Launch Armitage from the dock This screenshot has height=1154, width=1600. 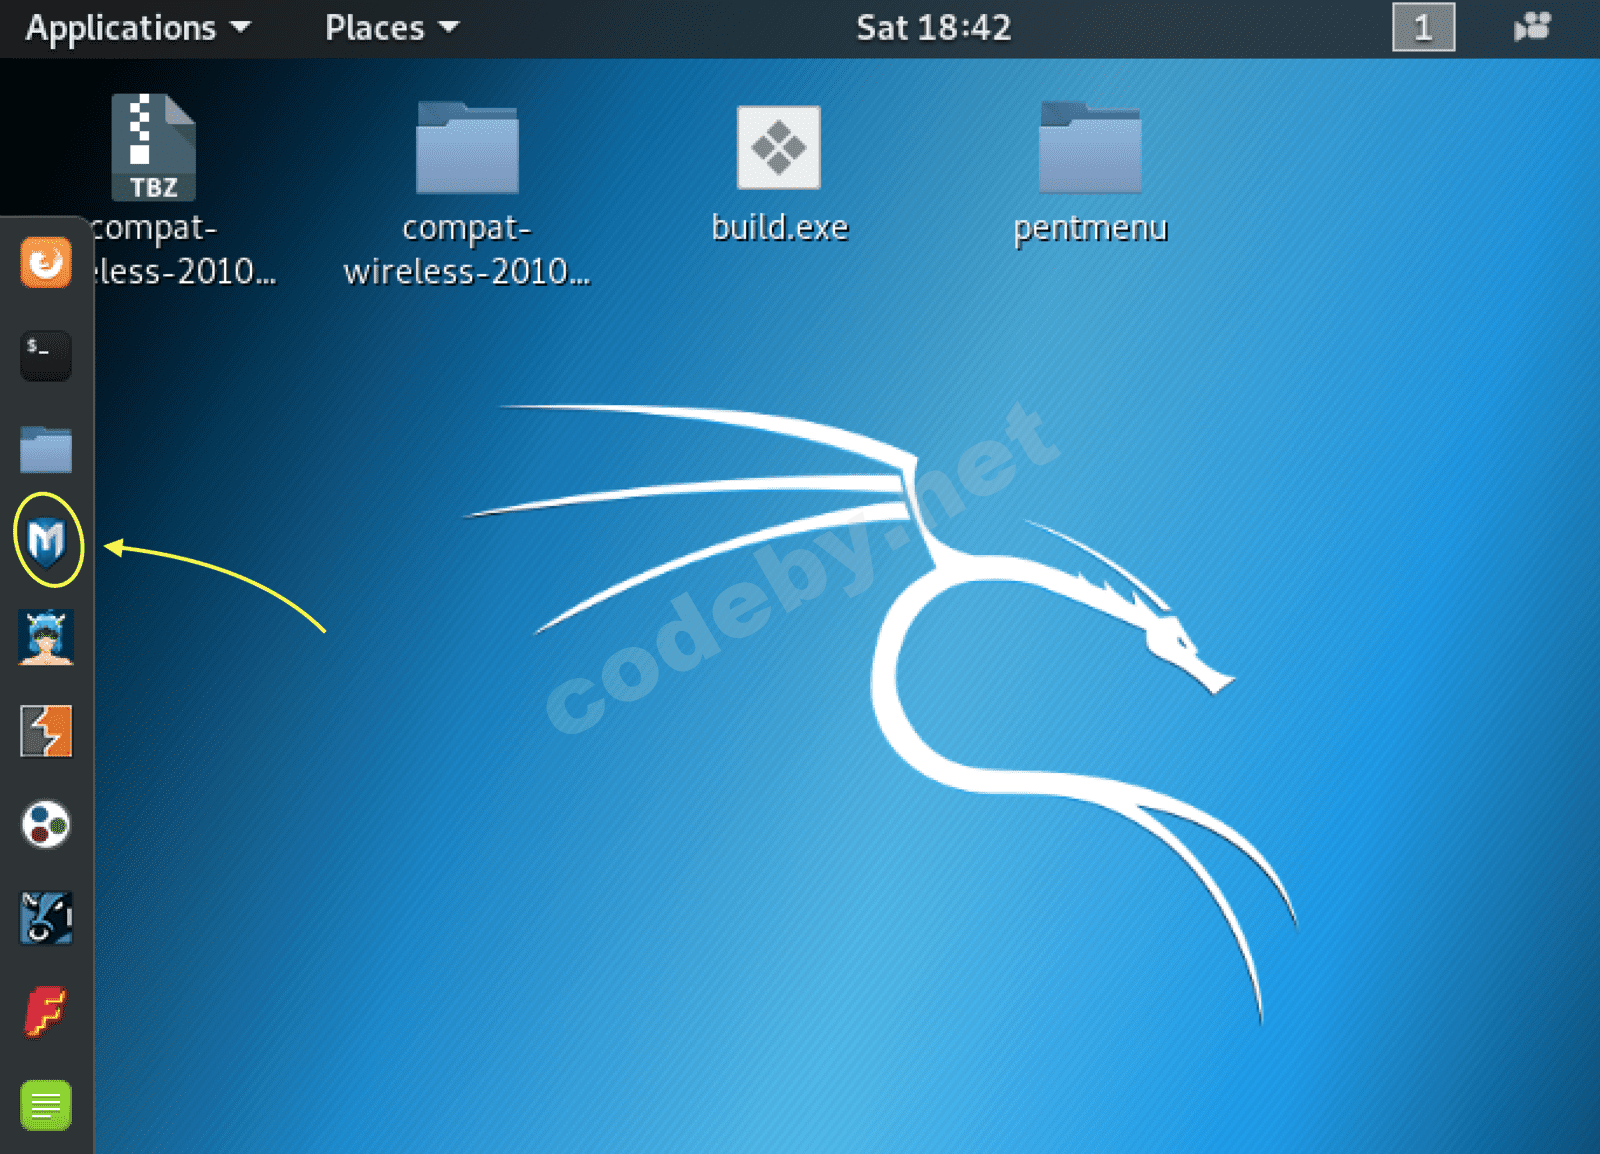coord(46,637)
